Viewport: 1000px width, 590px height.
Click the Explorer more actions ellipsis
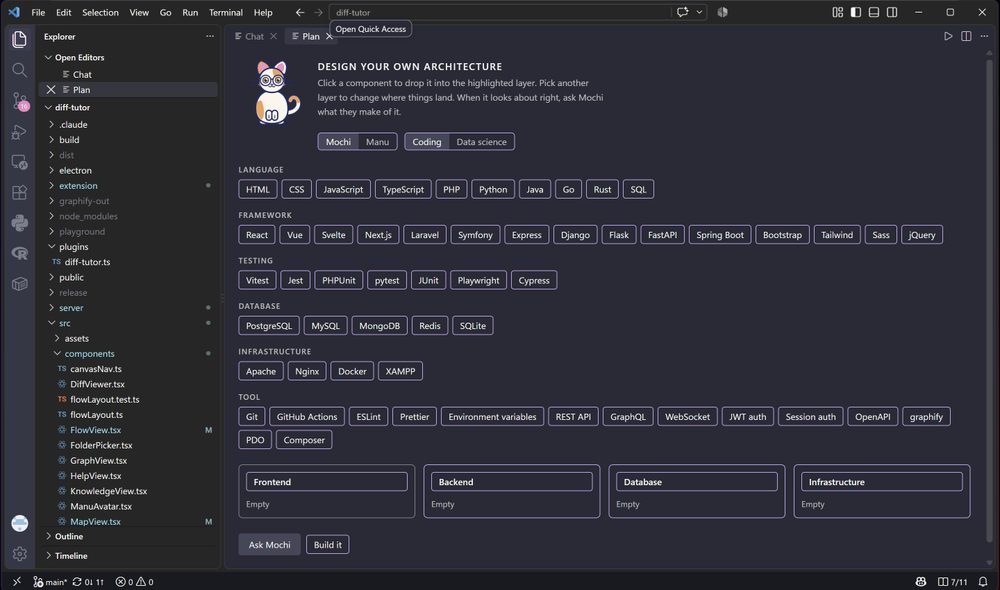(210, 36)
